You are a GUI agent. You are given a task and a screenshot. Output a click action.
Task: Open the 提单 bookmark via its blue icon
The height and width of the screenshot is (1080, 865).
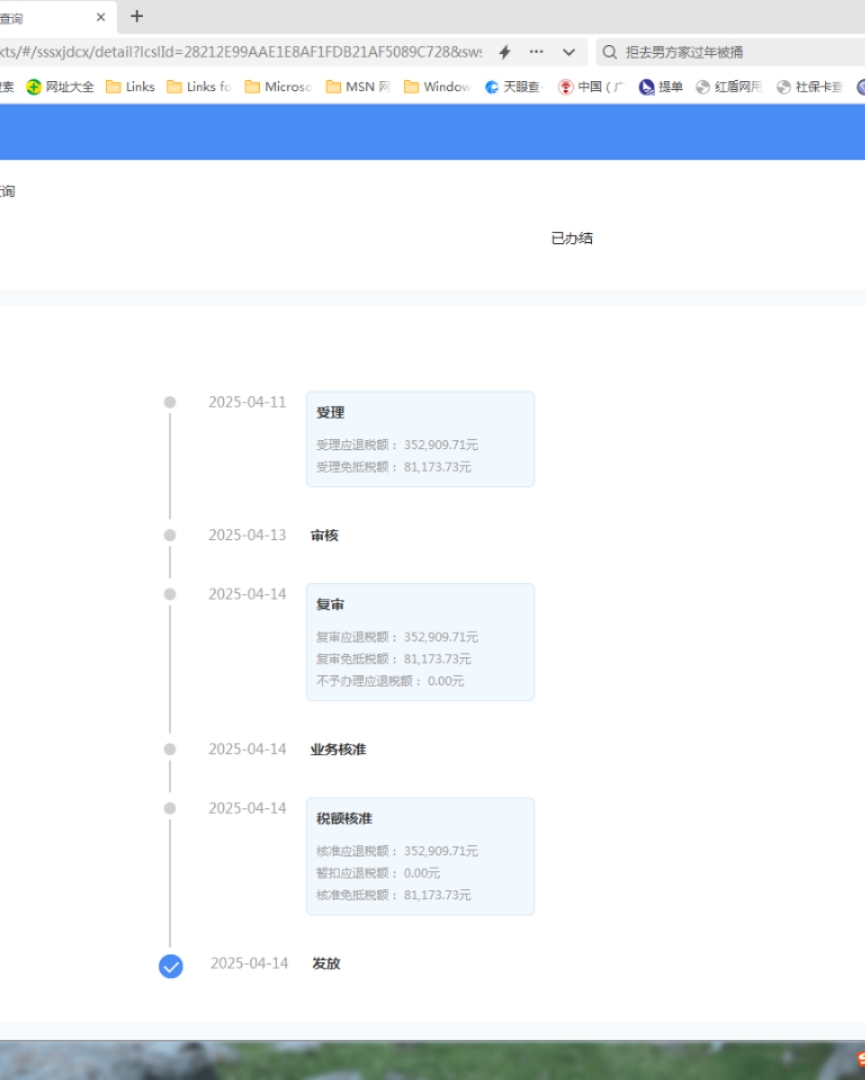click(644, 86)
